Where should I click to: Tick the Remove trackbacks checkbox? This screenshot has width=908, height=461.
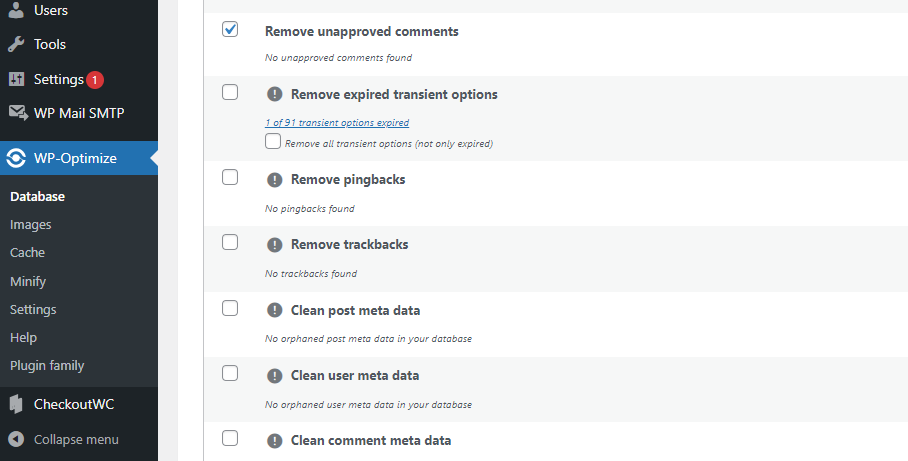click(x=230, y=242)
